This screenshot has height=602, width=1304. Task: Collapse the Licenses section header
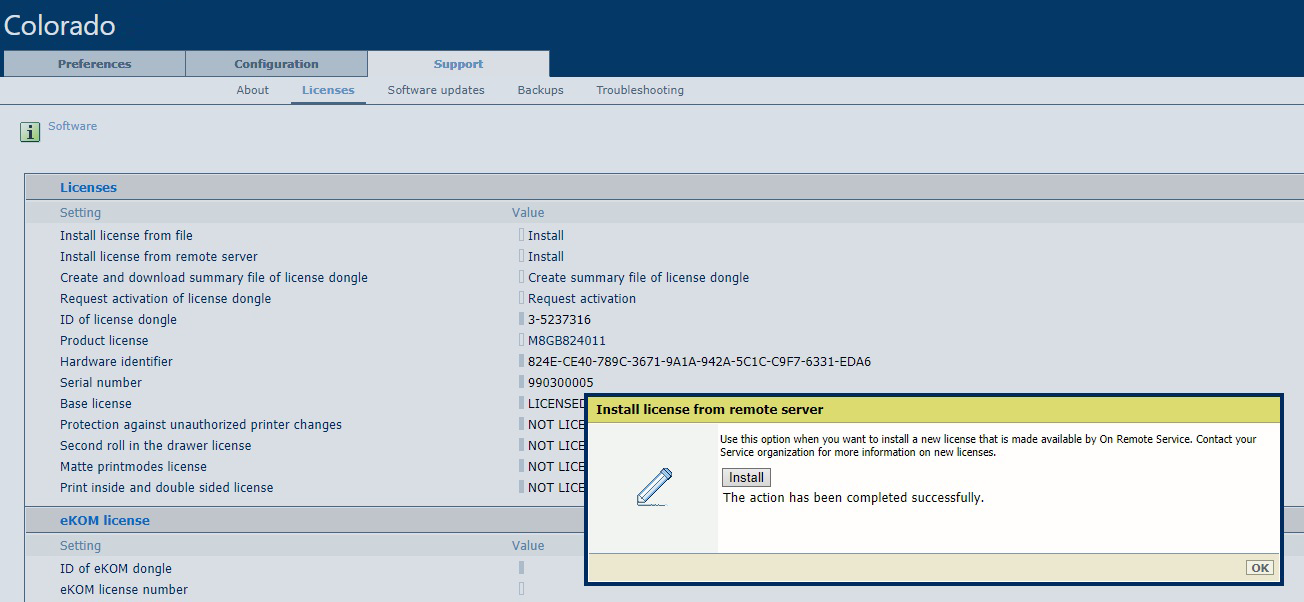point(89,188)
